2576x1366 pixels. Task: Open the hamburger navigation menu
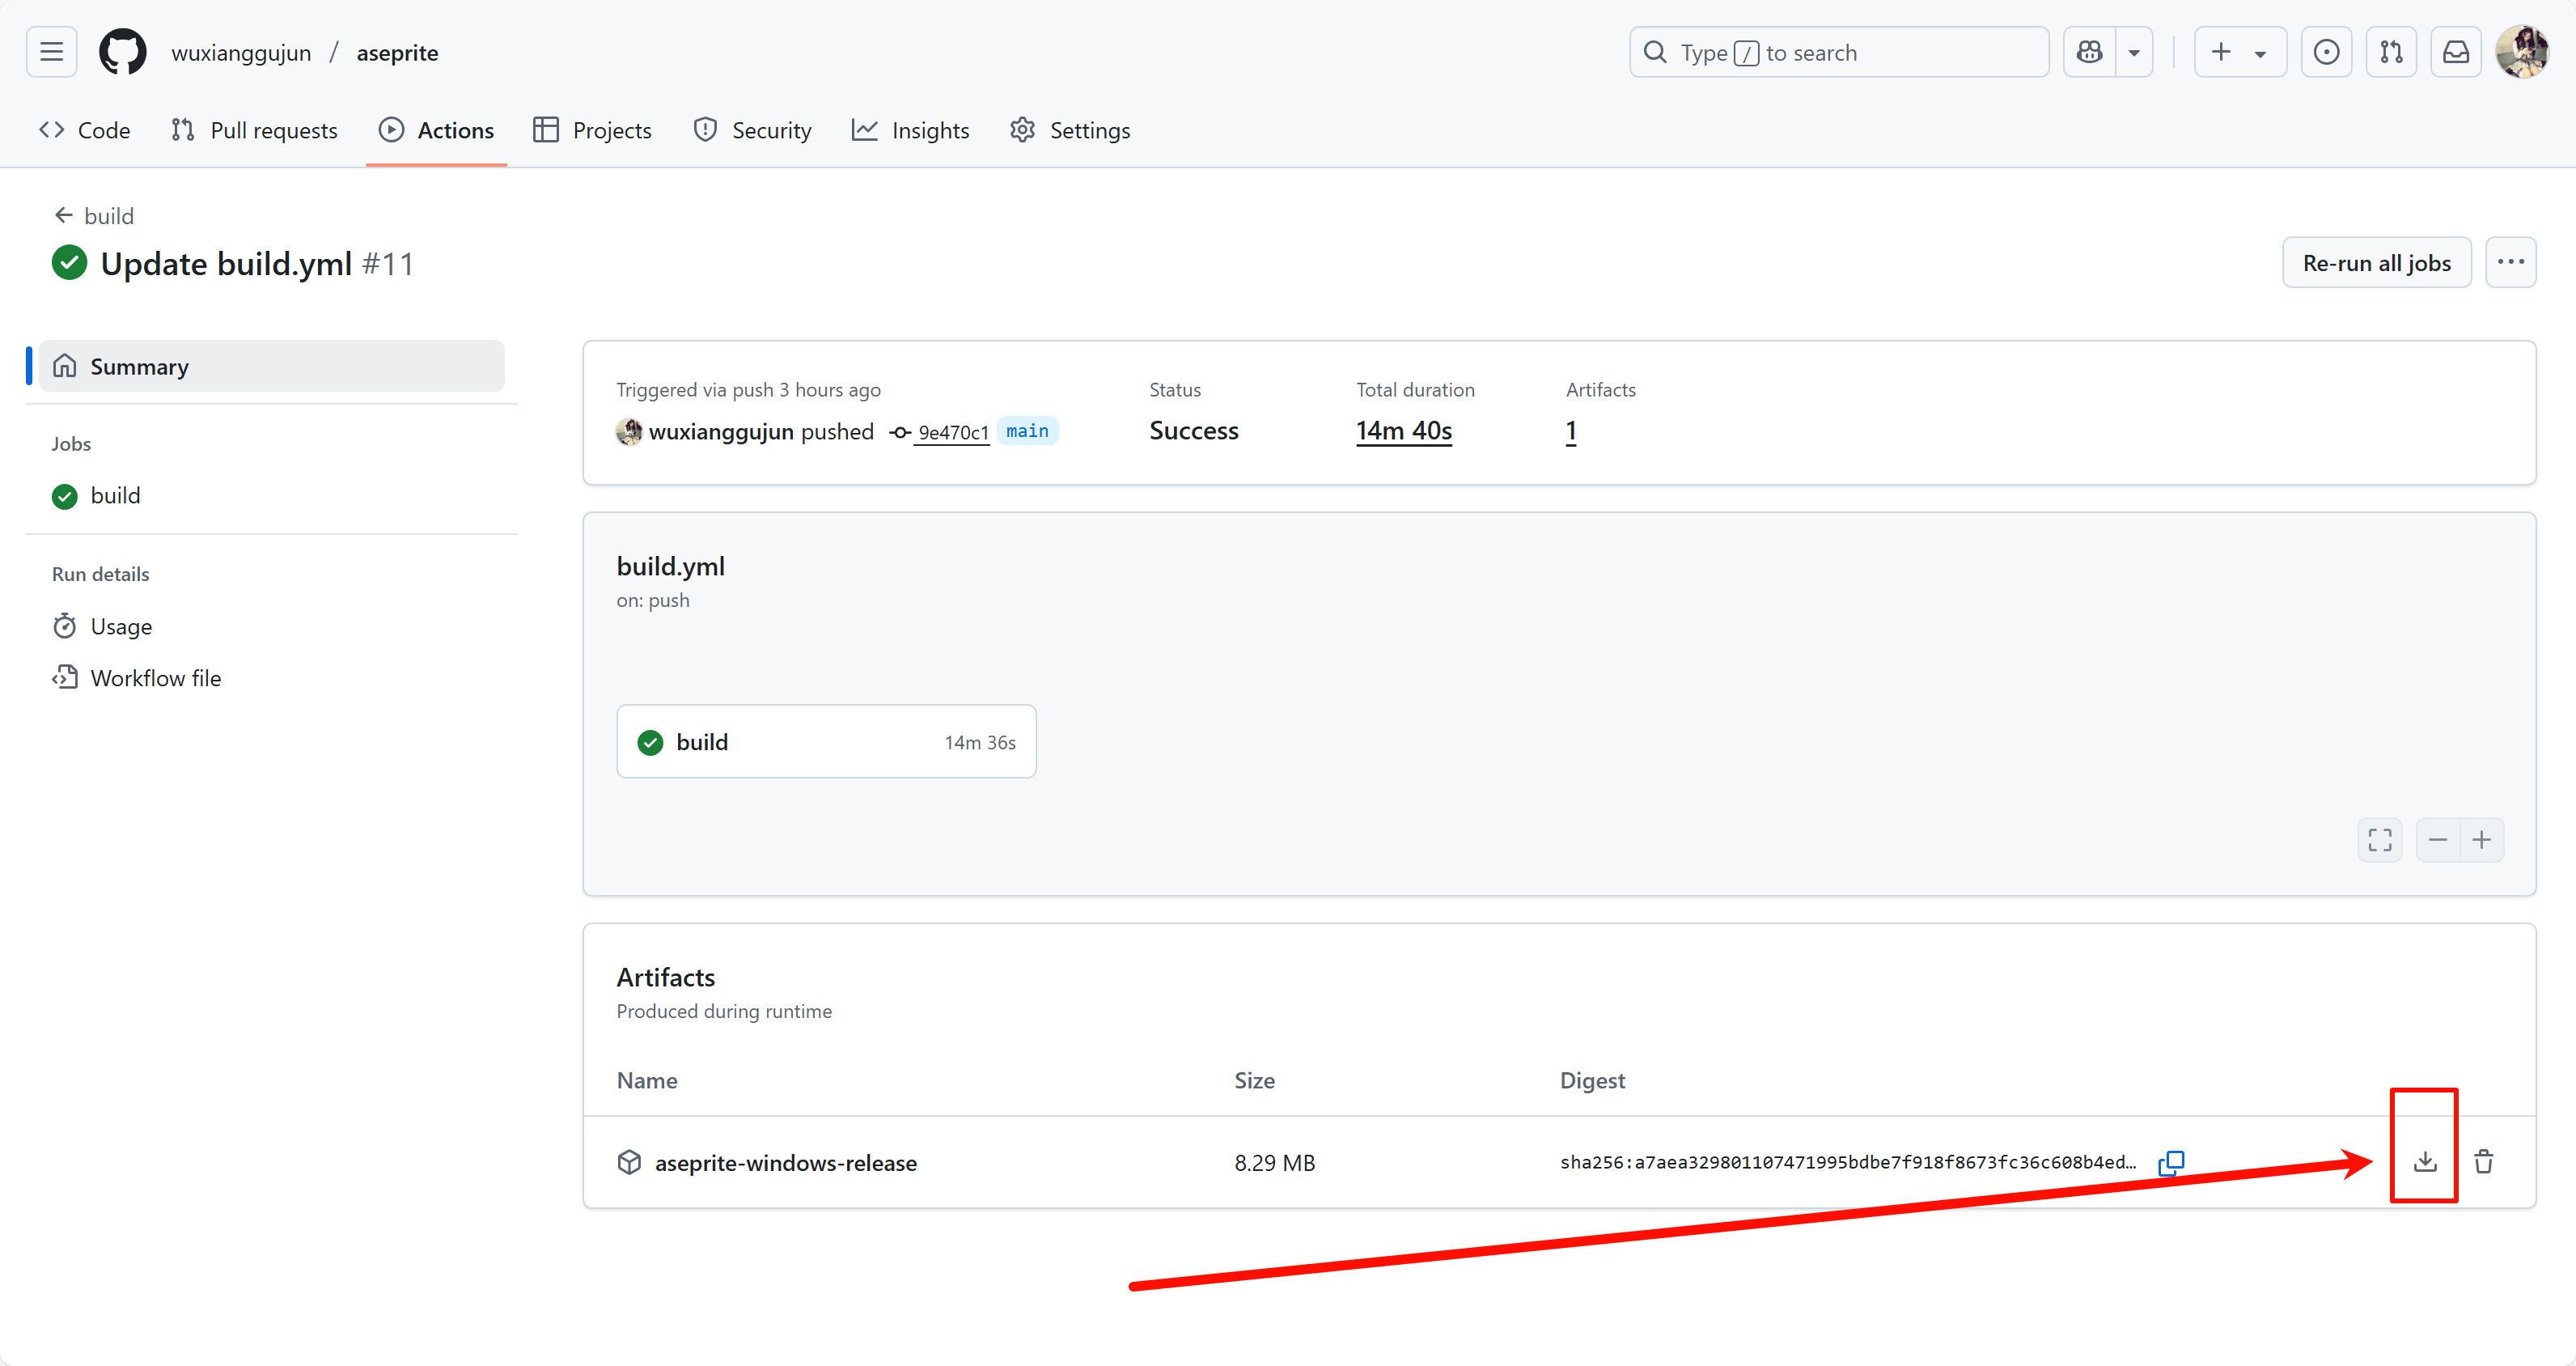(51, 51)
